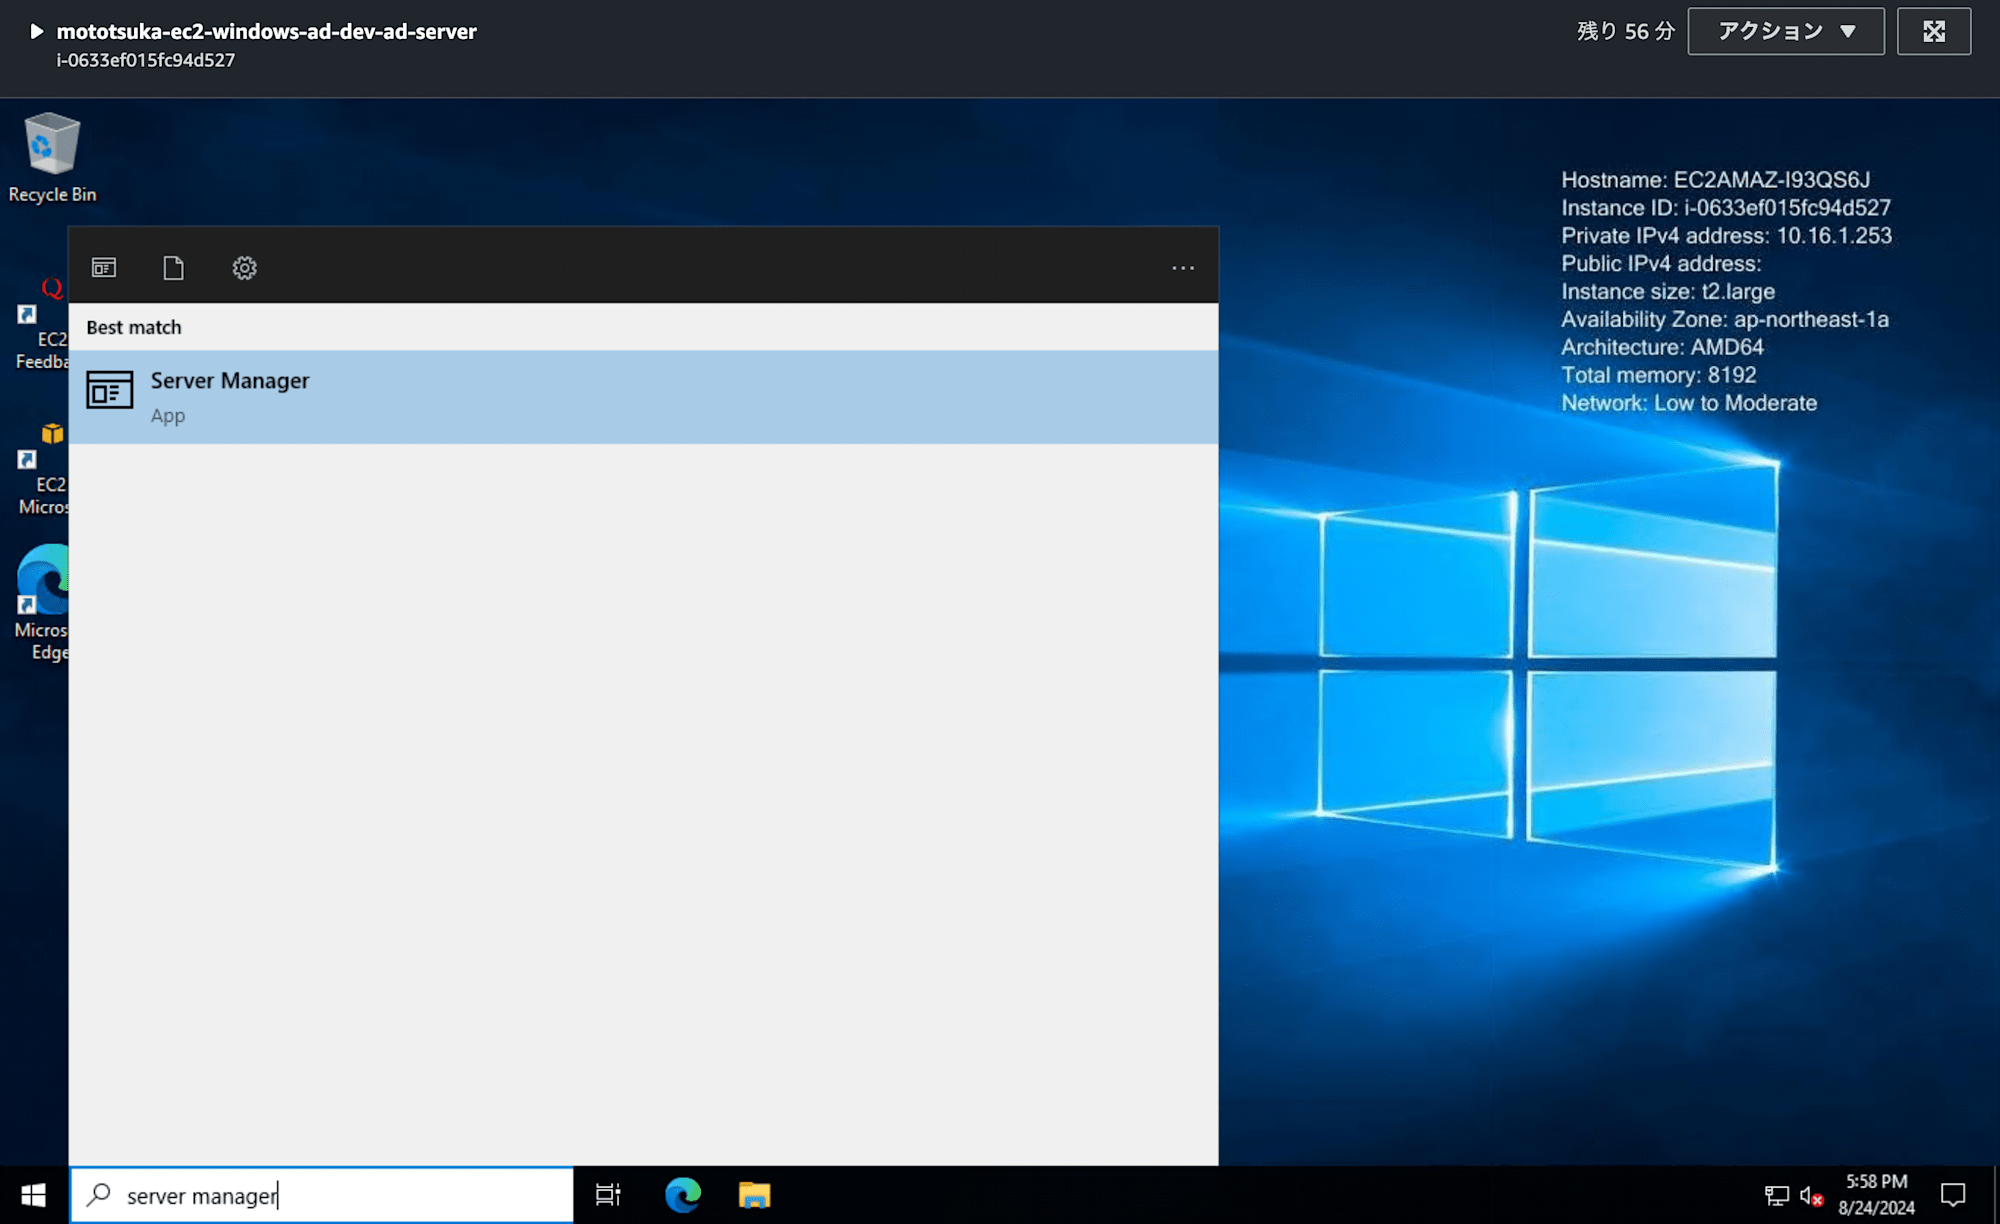Click the network status tray icon

click(x=1776, y=1195)
